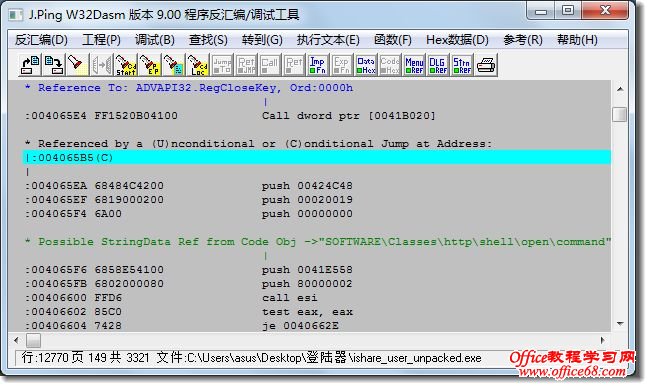This screenshot has width=648, height=386.
Task: Click the Jump To toolbar button
Action: coord(222,65)
